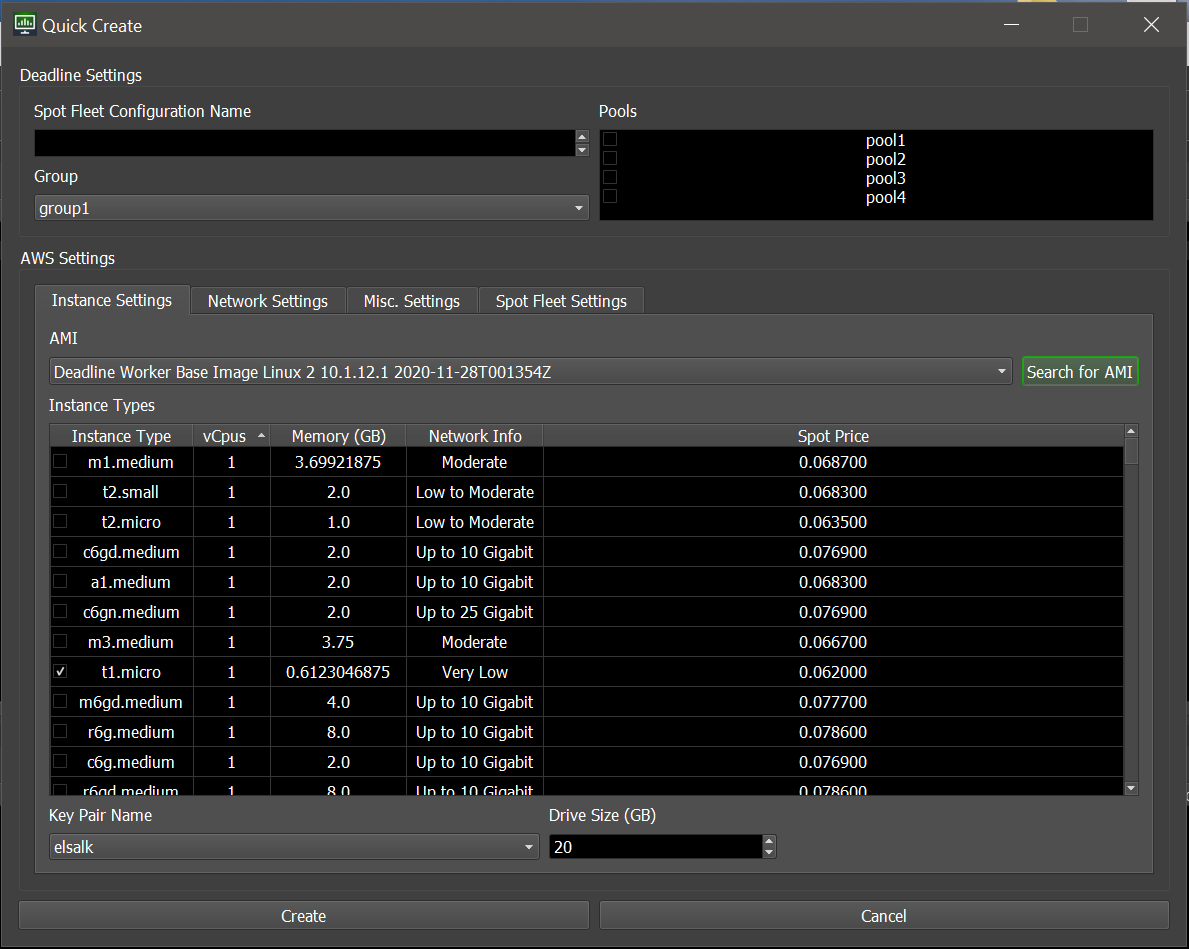
Task: Tick the c6gn.medium instance checkbox
Action: click(x=61, y=611)
